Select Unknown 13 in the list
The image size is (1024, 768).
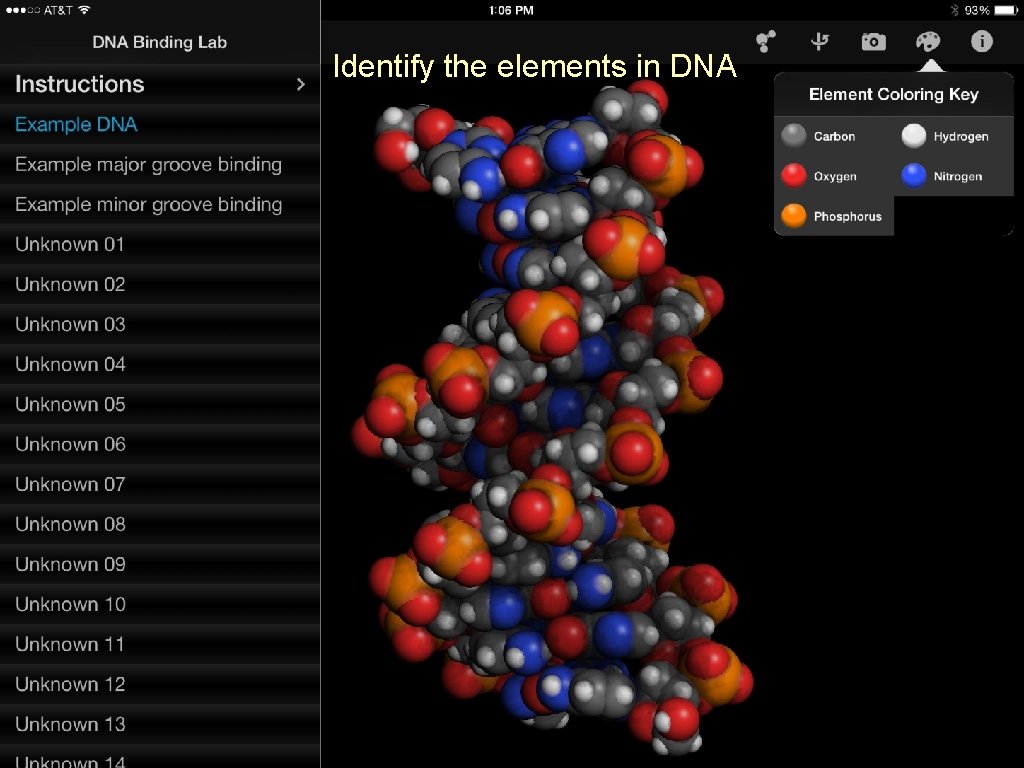coord(70,724)
